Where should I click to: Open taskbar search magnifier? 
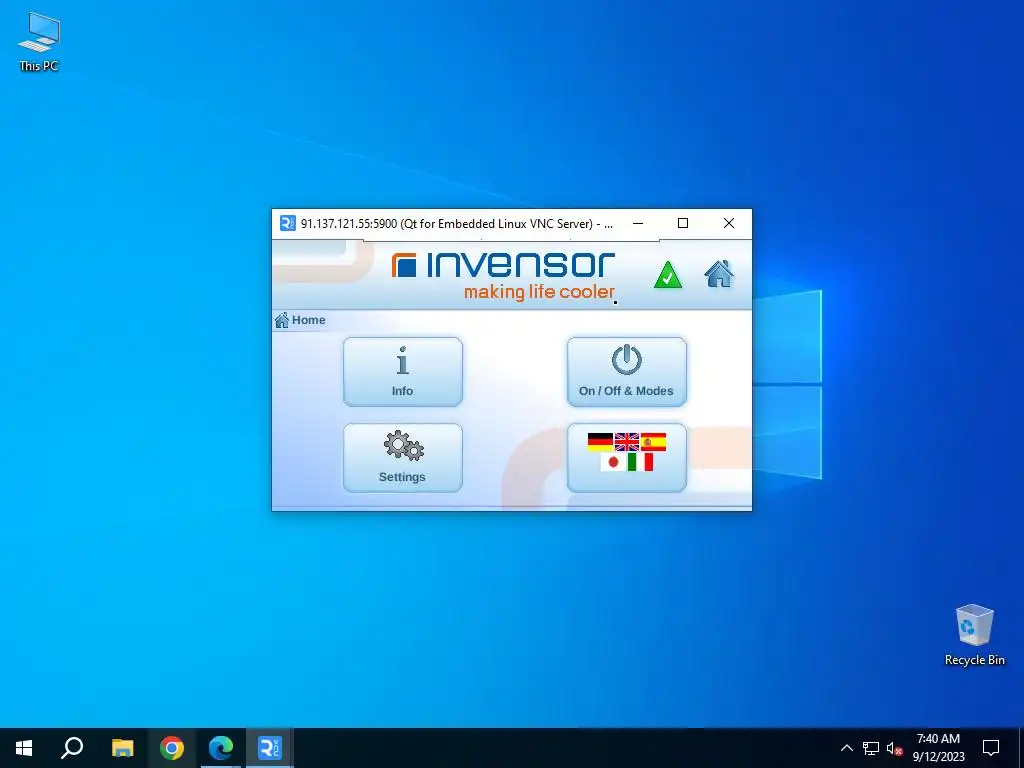click(72, 748)
